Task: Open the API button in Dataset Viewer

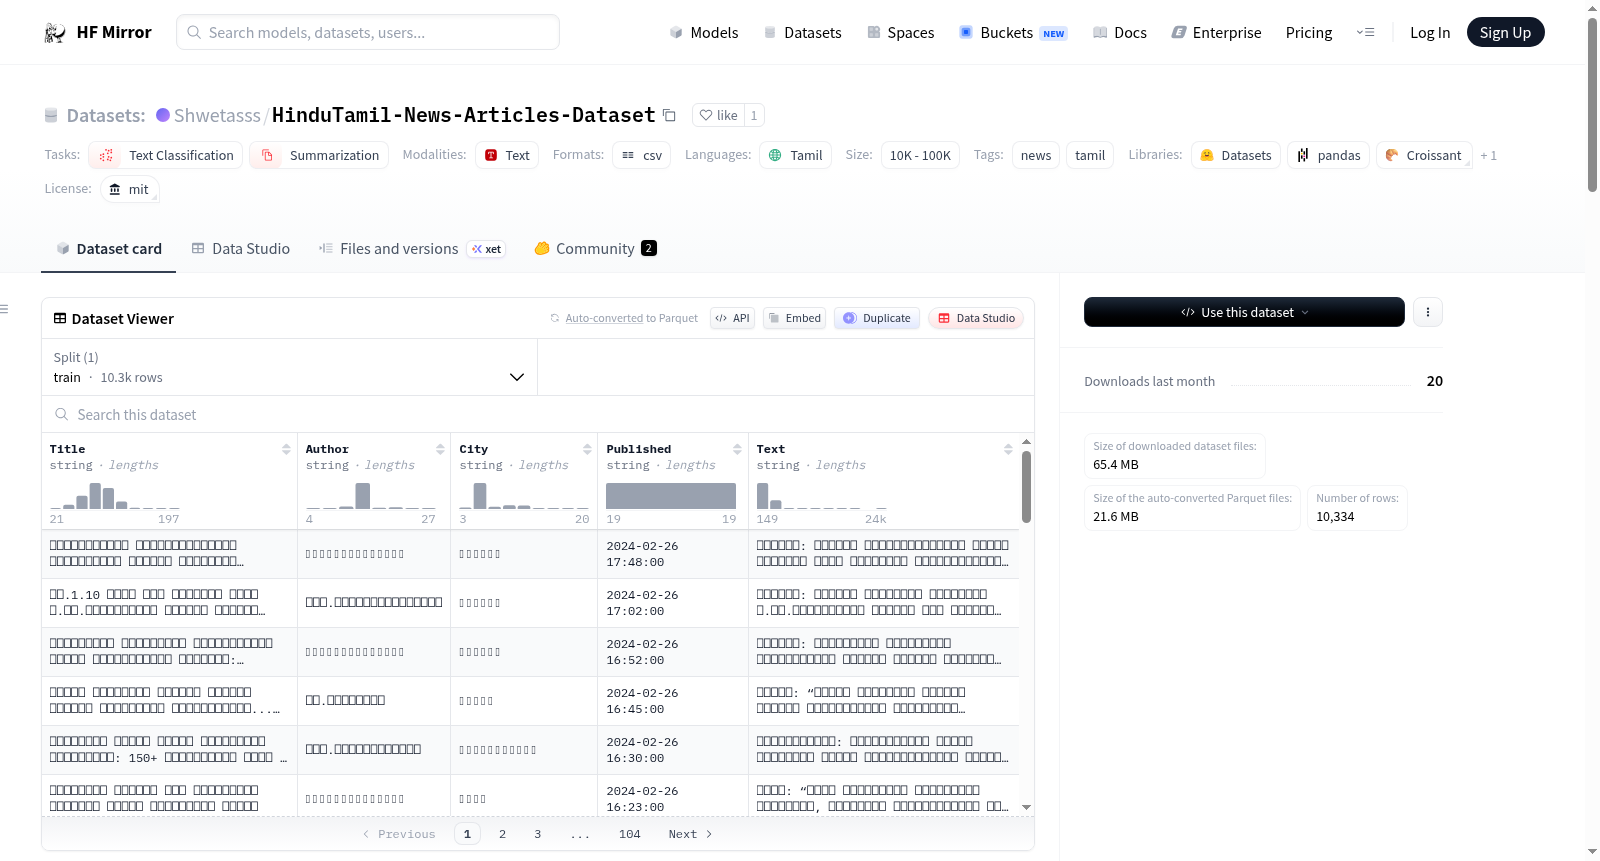Action: tap(732, 318)
